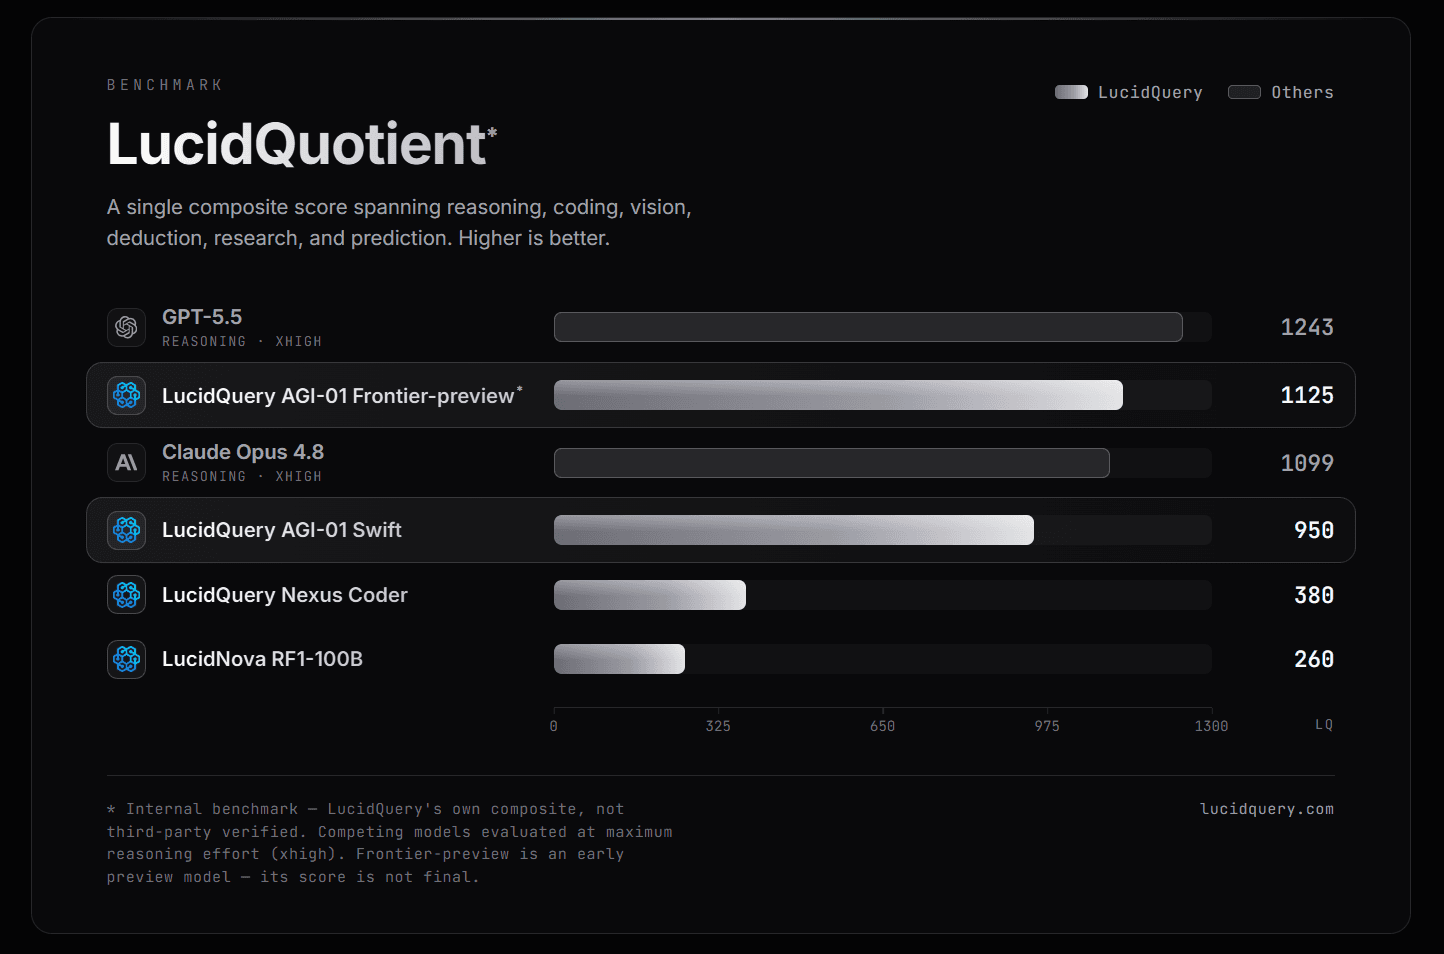
Task: Open the lucidquery.com link
Action: (1267, 809)
